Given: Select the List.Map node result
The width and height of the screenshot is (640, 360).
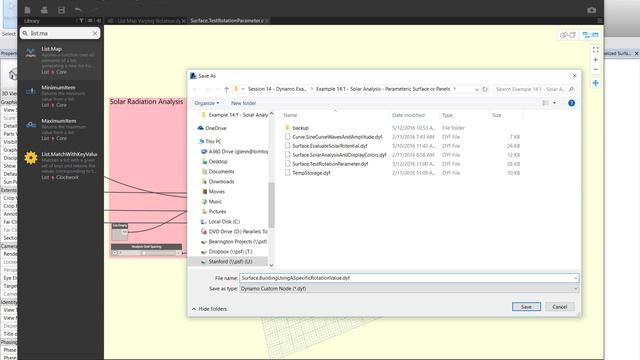Looking at the screenshot, I should [61, 60].
